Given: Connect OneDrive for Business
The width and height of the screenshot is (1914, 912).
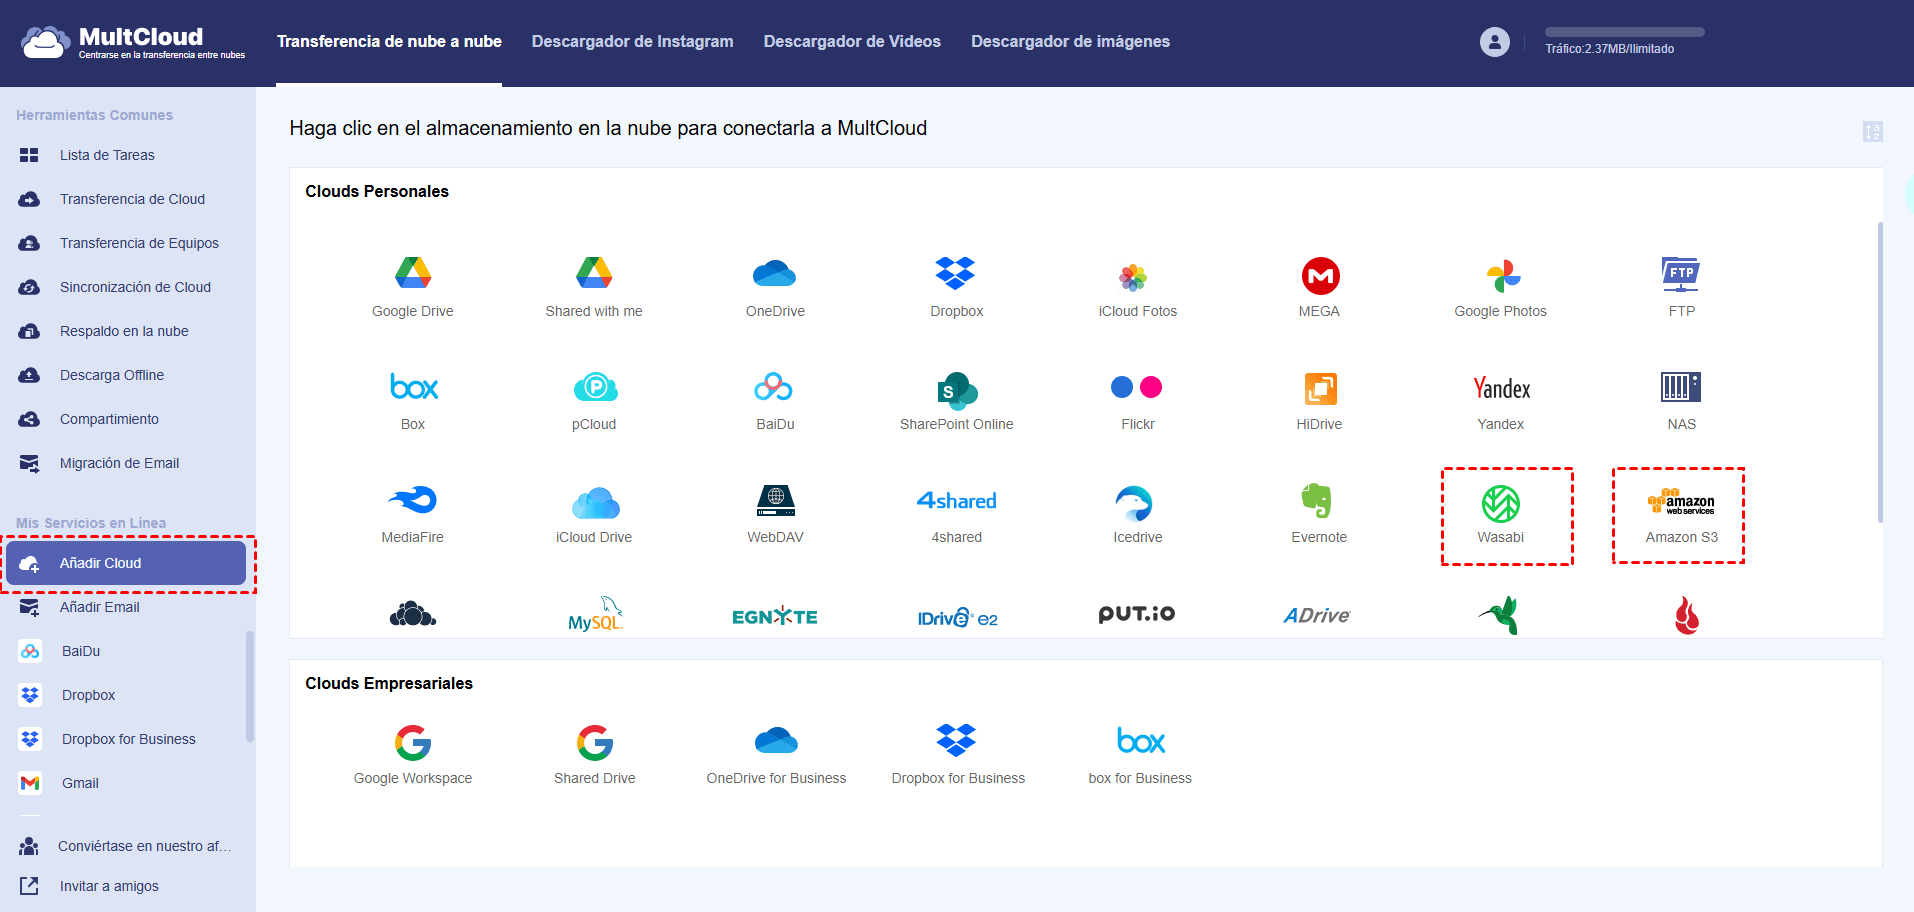Looking at the screenshot, I should pos(776,755).
